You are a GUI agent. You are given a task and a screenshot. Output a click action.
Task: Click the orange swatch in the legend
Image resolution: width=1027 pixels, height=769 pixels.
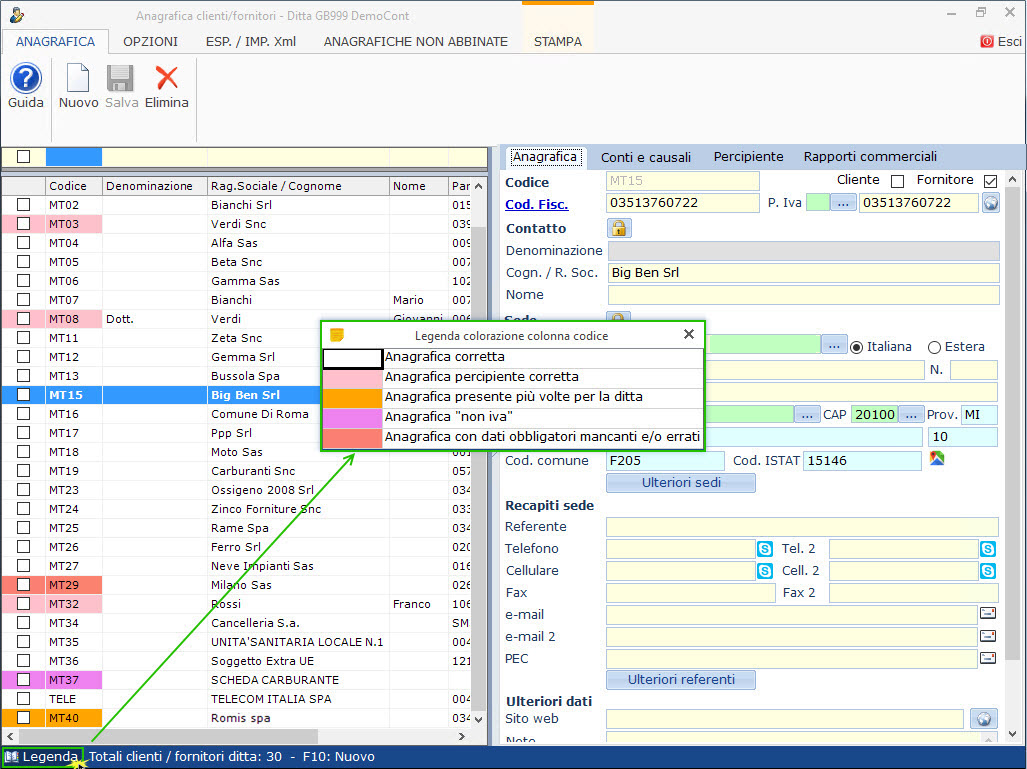(x=352, y=397)
